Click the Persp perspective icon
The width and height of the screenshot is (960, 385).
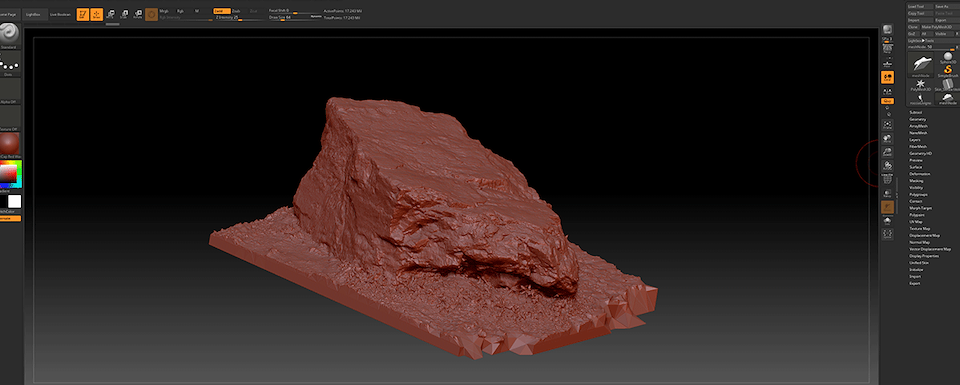tap(888, 48)
